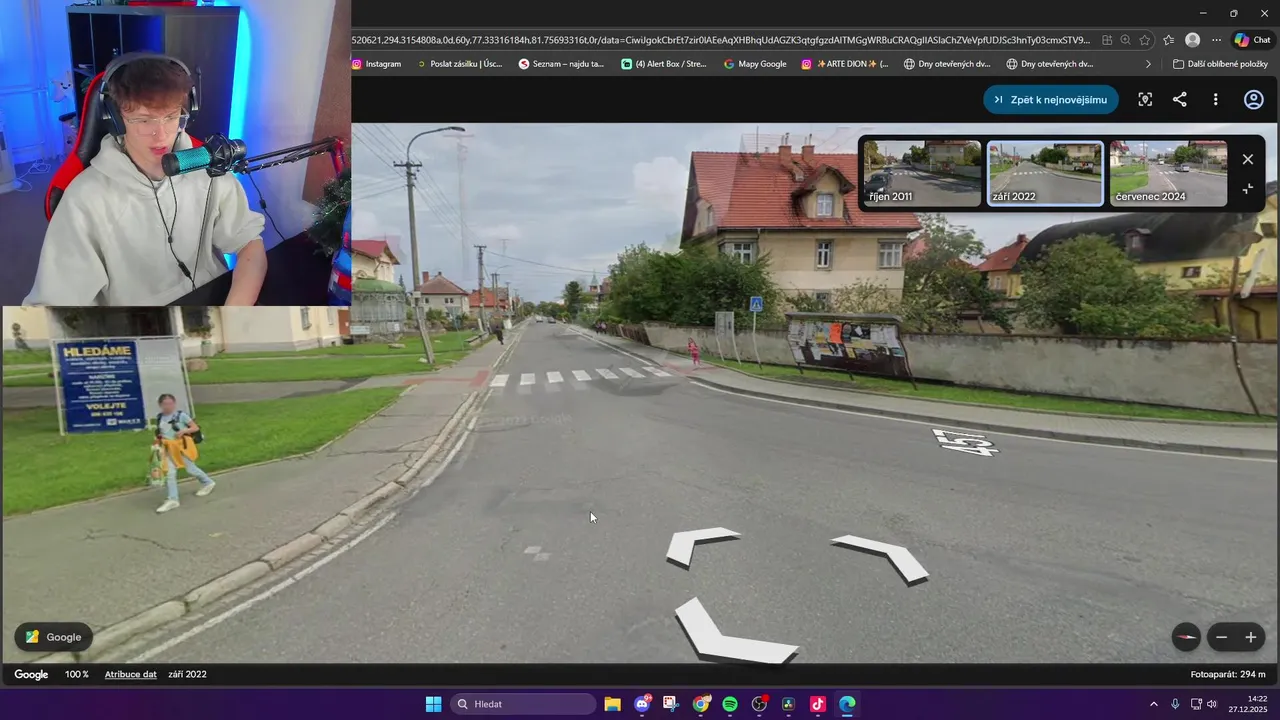Open the browser profile avatar
The image size is (1280, 720).
coord(1192,40)
